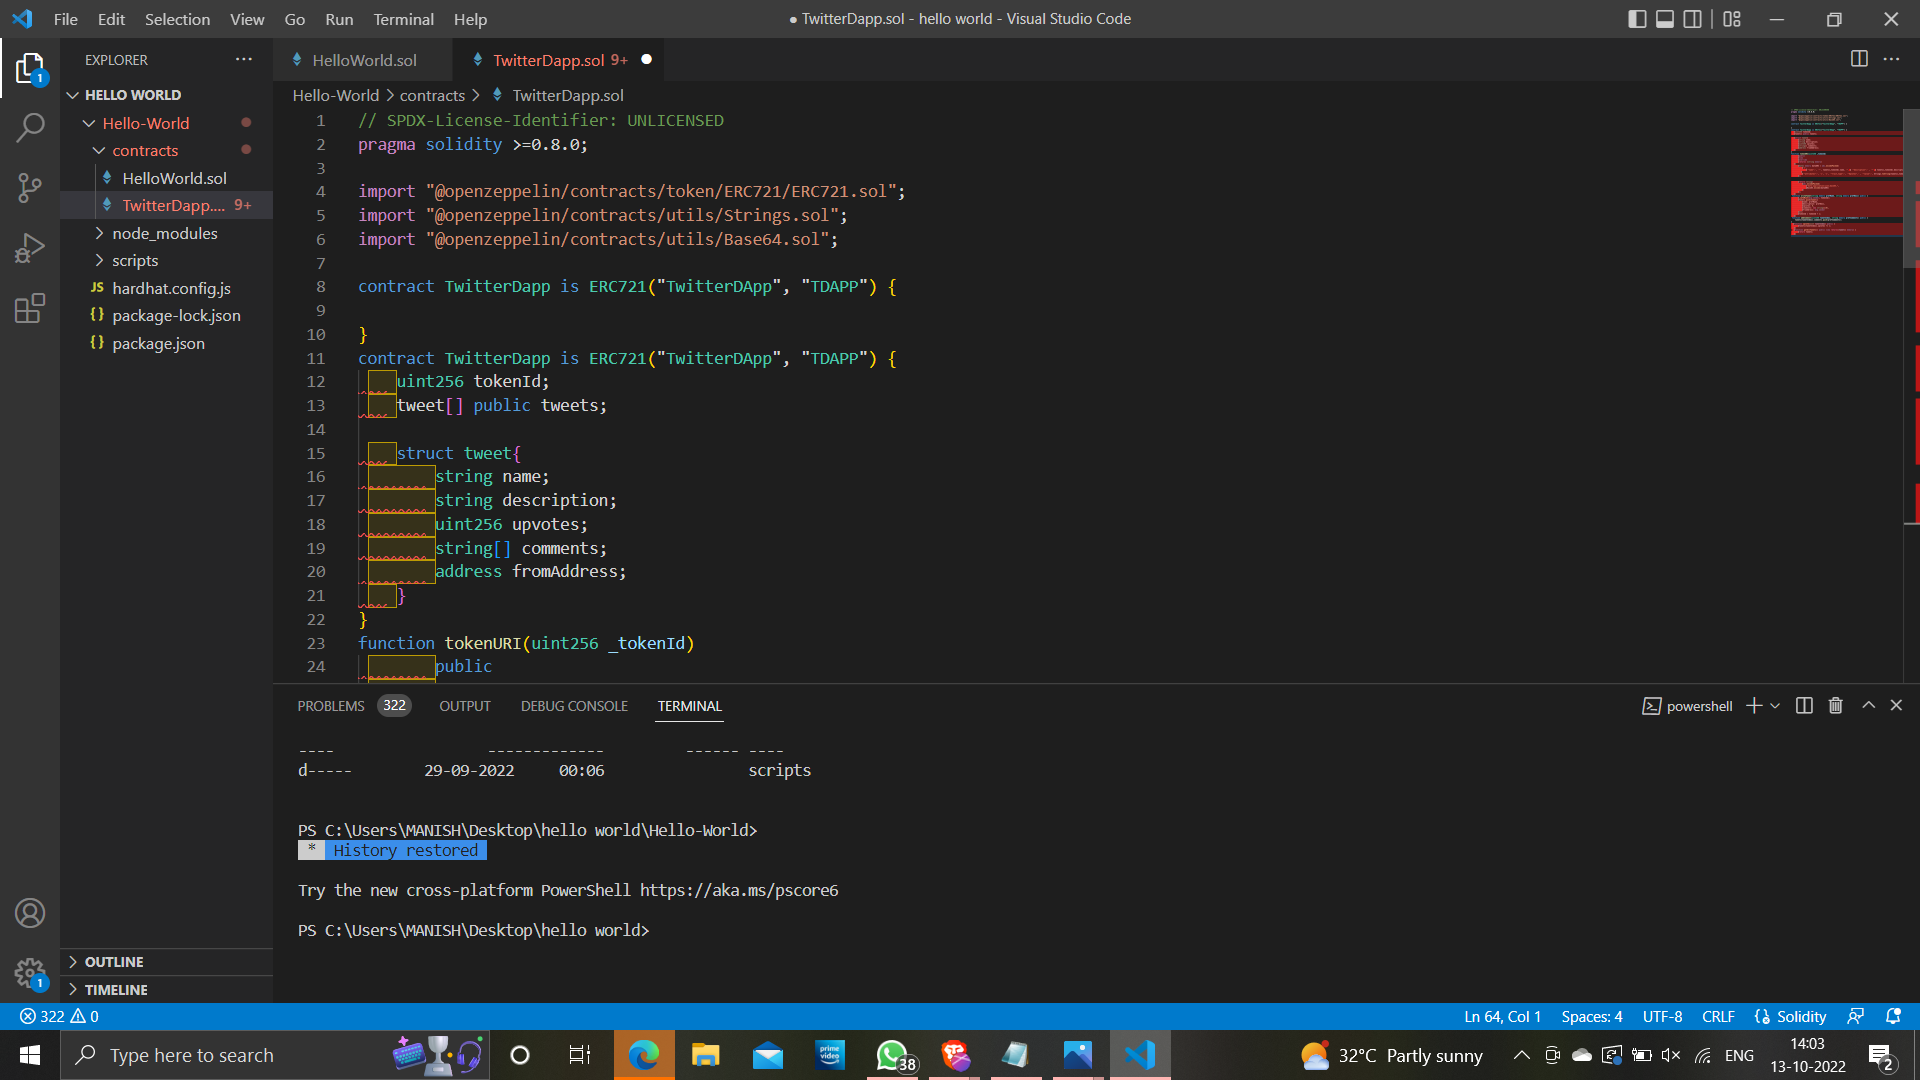The width and height of the screenshot is (1920, 1080).
Task: Open the Terminal menu
Action: tap(403, 19)
